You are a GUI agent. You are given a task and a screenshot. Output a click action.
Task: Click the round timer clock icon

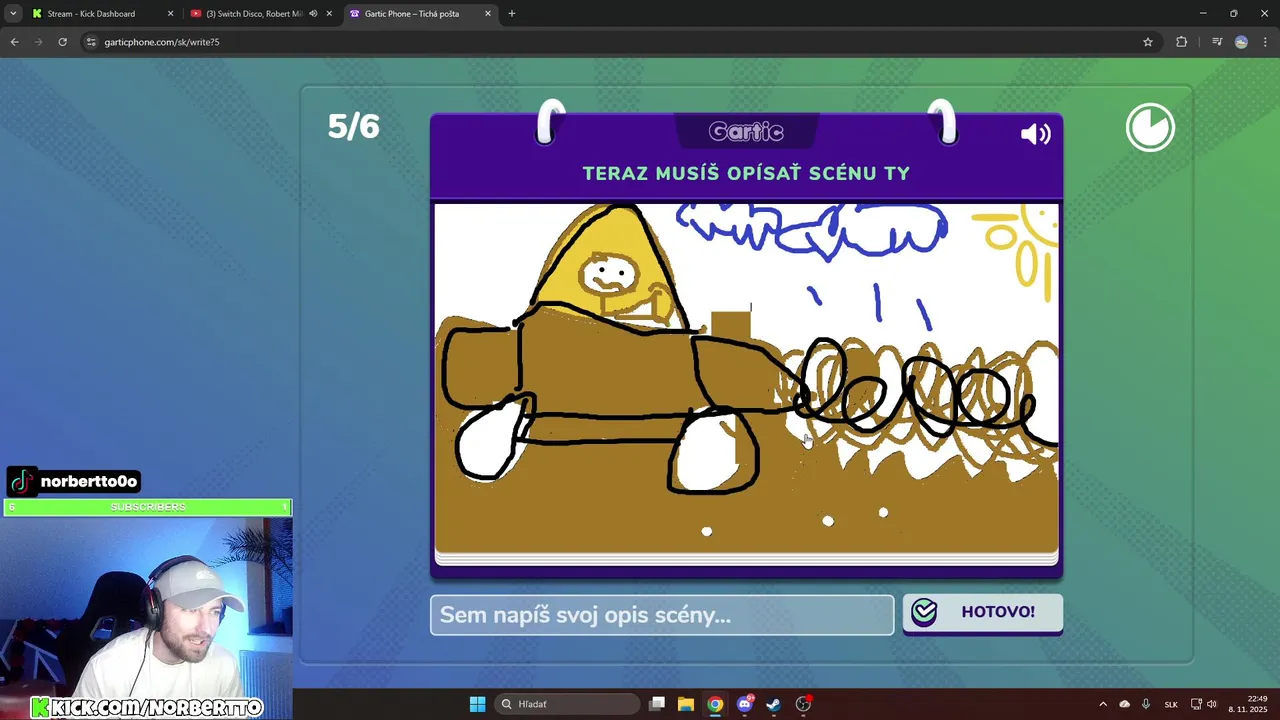pyautogui.click(x=1150, y=128)
